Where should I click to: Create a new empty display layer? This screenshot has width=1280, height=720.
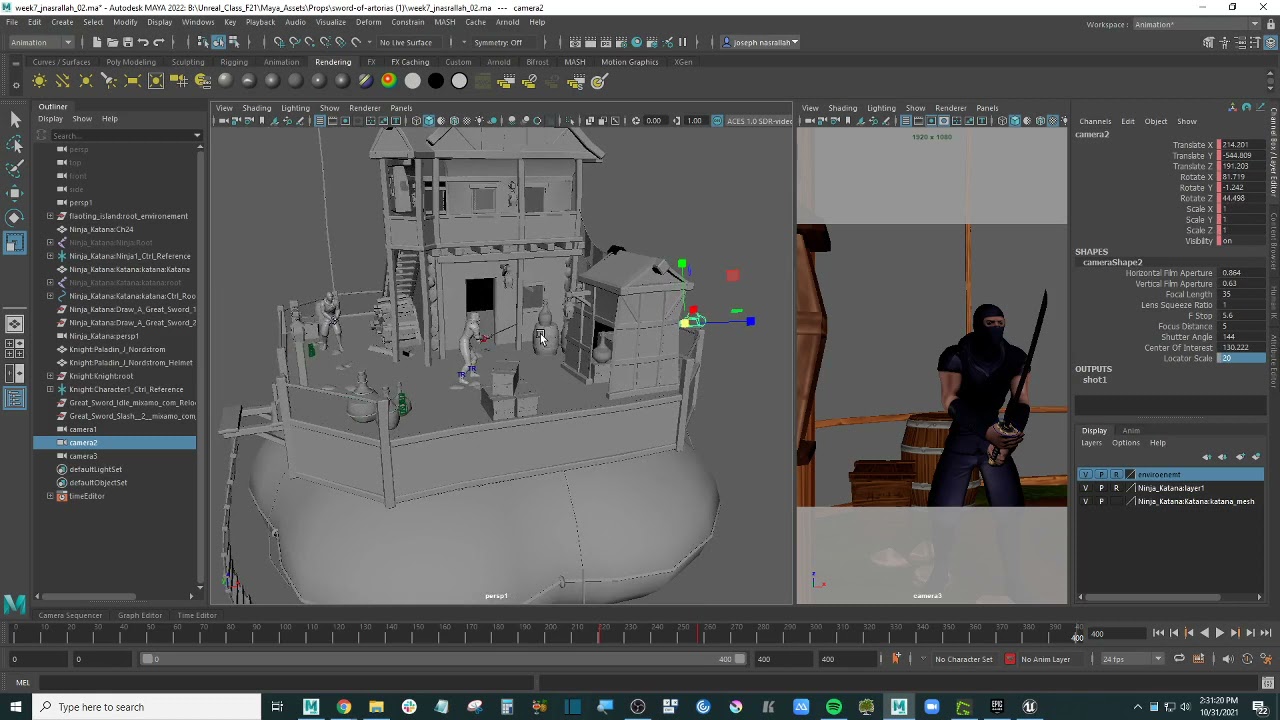(x=1240, y=457)
